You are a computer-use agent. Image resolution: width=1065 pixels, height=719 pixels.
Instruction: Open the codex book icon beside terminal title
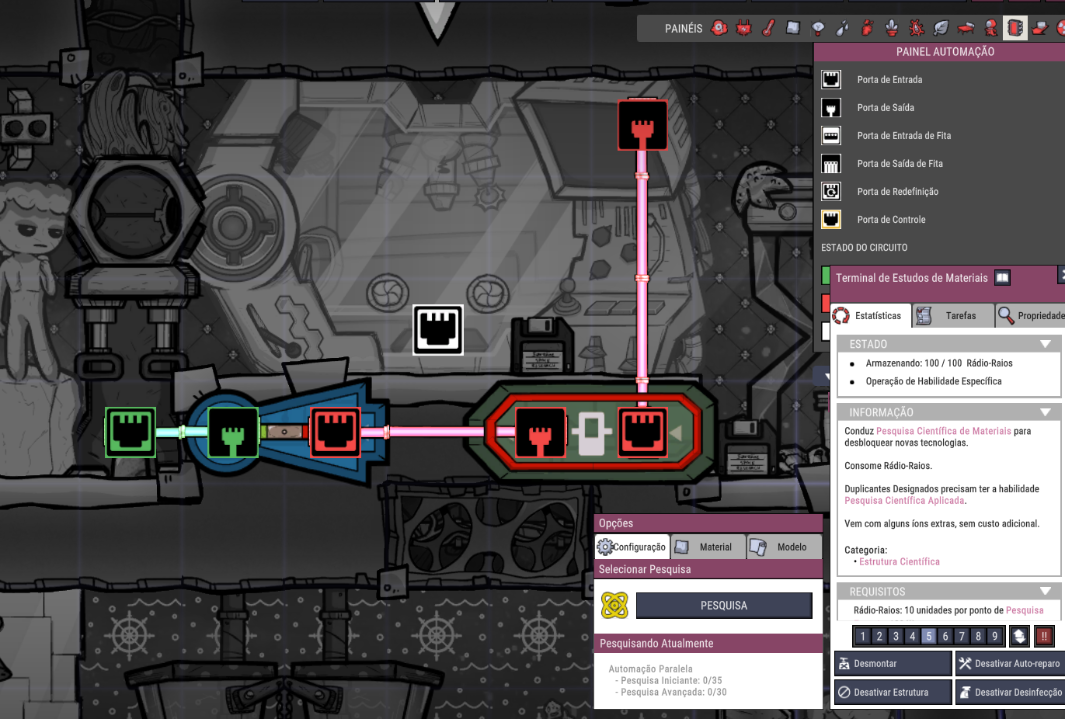click(x=1002, y=277)
